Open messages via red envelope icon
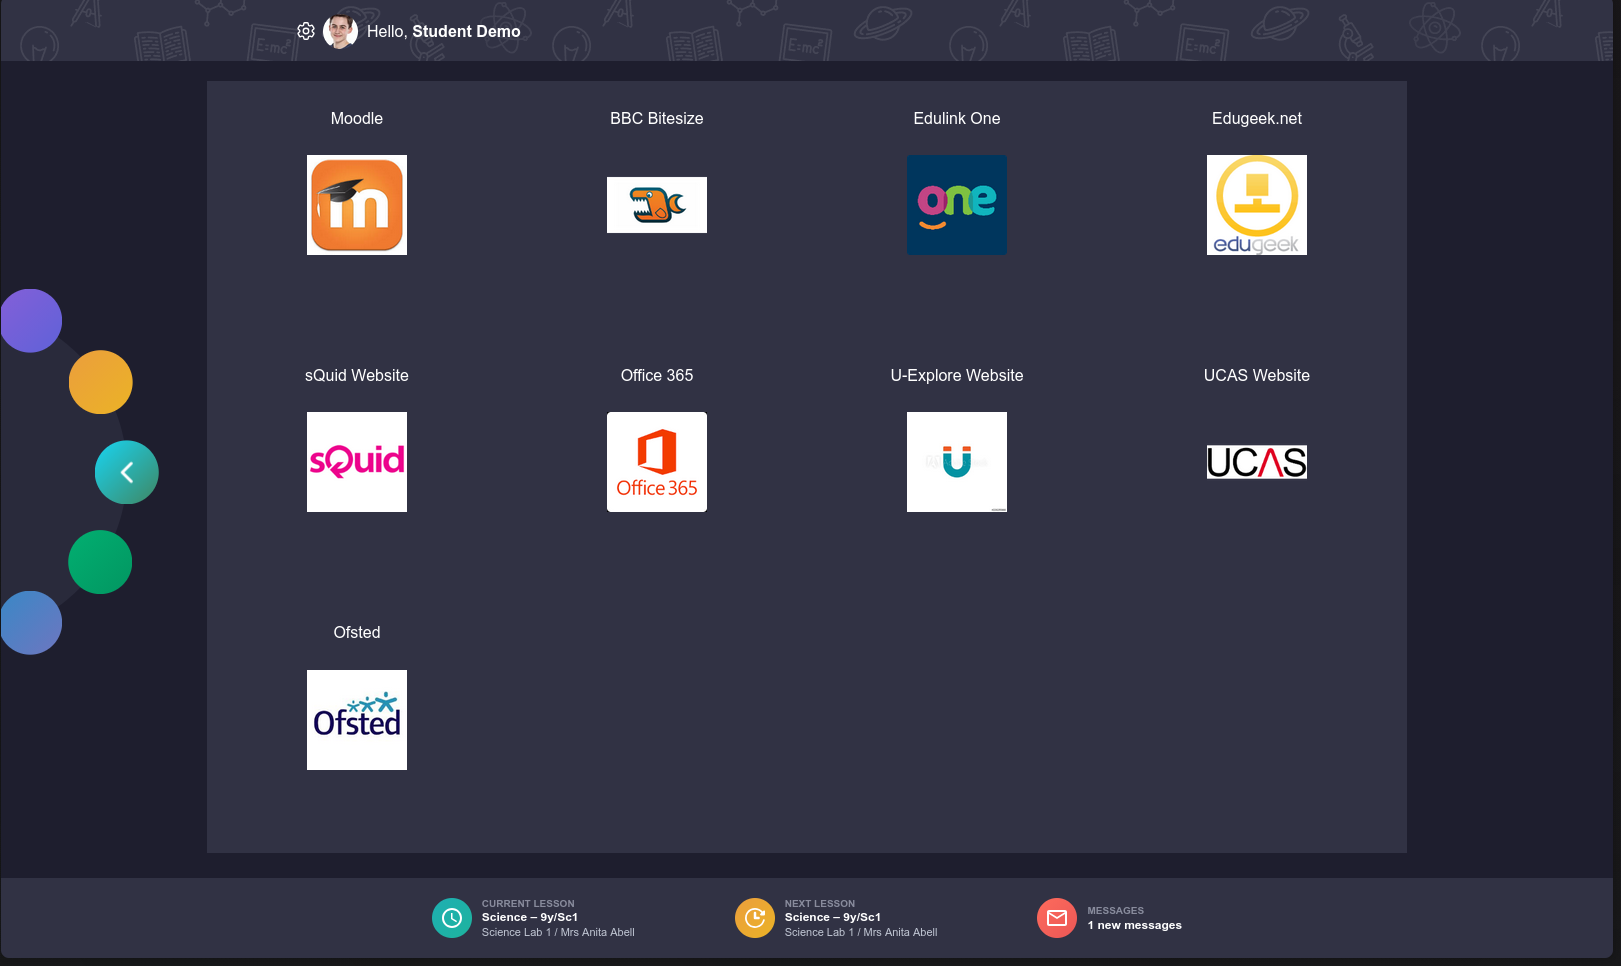This screenshot has width=1621, height=966. tap(1057, 918)
